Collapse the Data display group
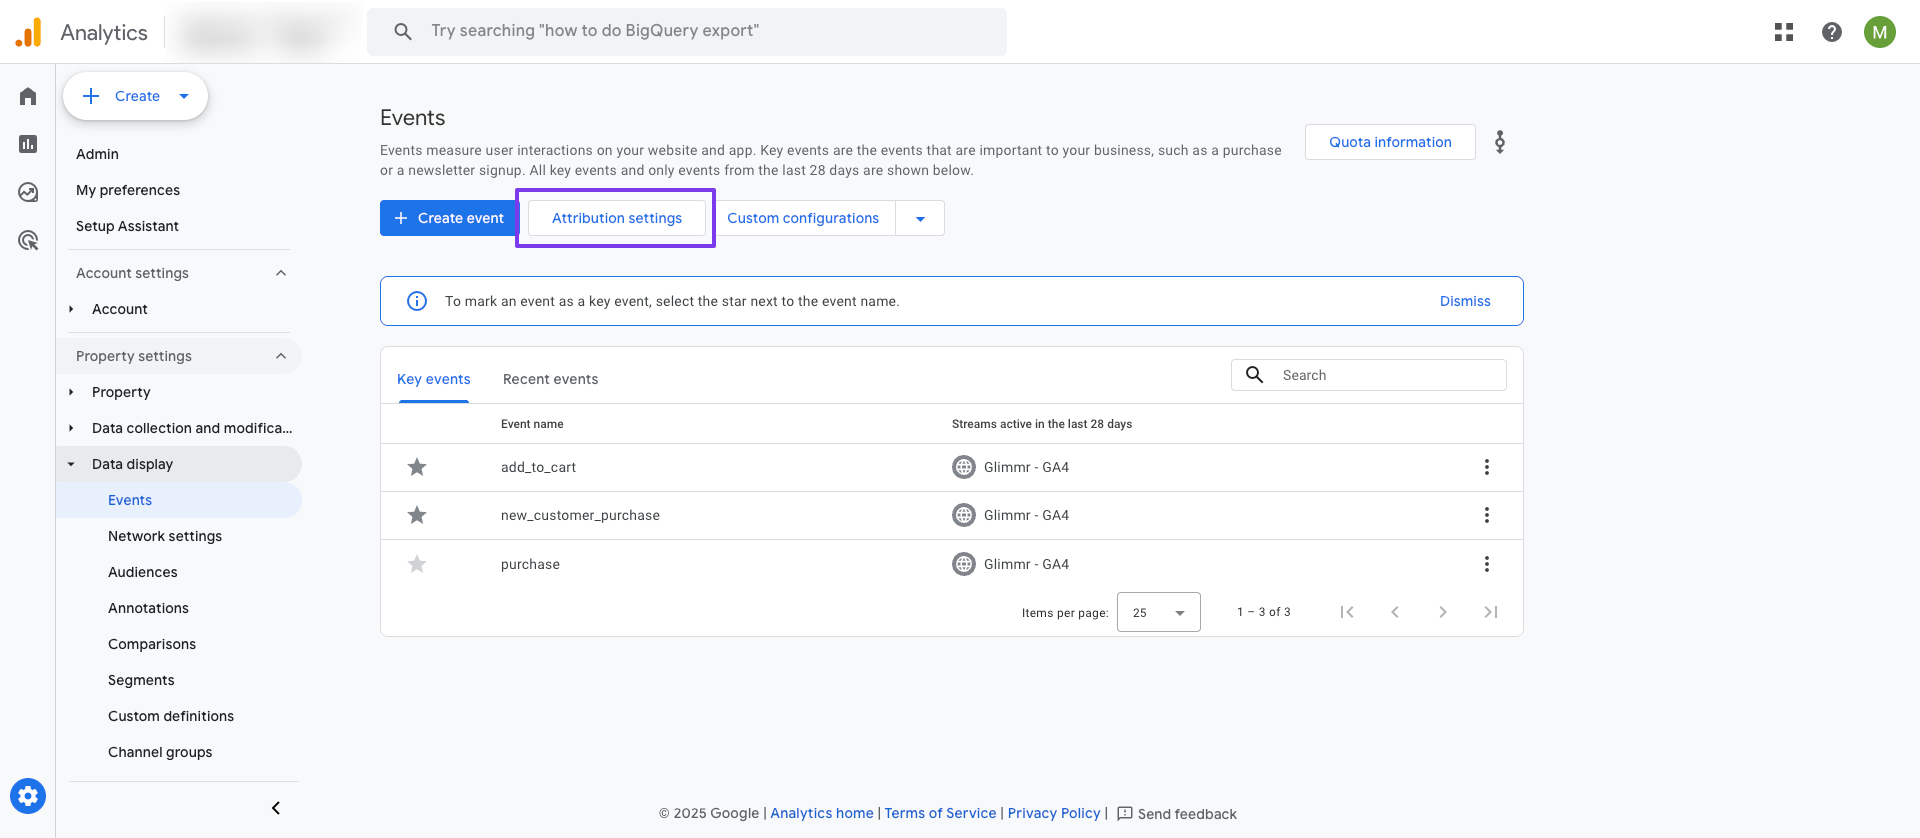The width and height of the screenshot is (1920, 838). [x=71, y=464]
